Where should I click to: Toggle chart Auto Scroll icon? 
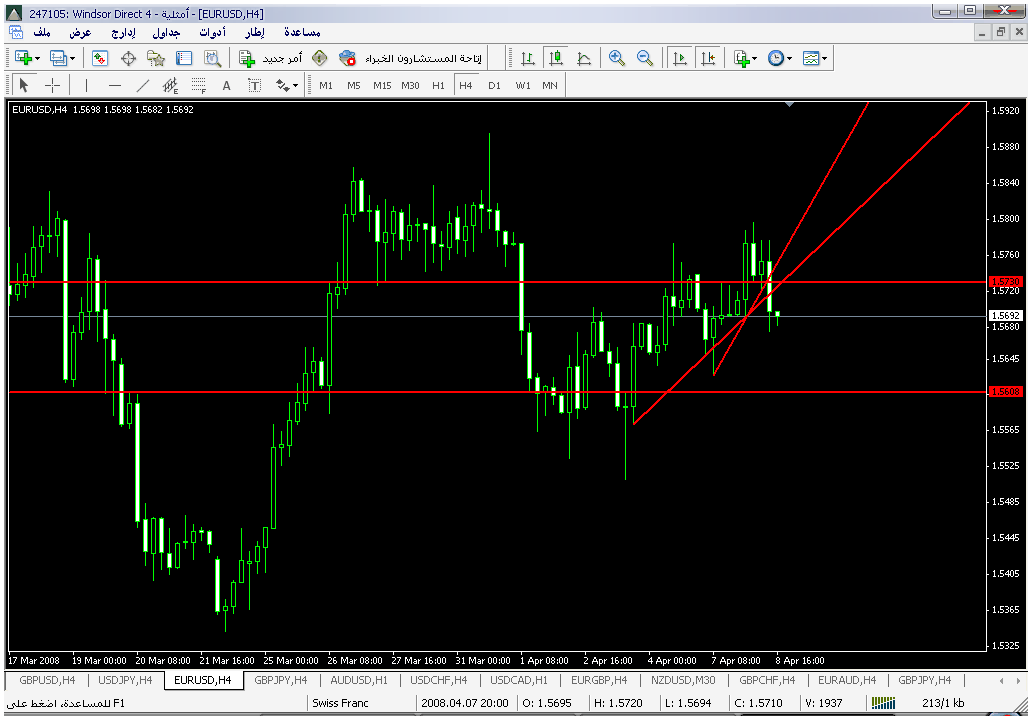[680, 59]
